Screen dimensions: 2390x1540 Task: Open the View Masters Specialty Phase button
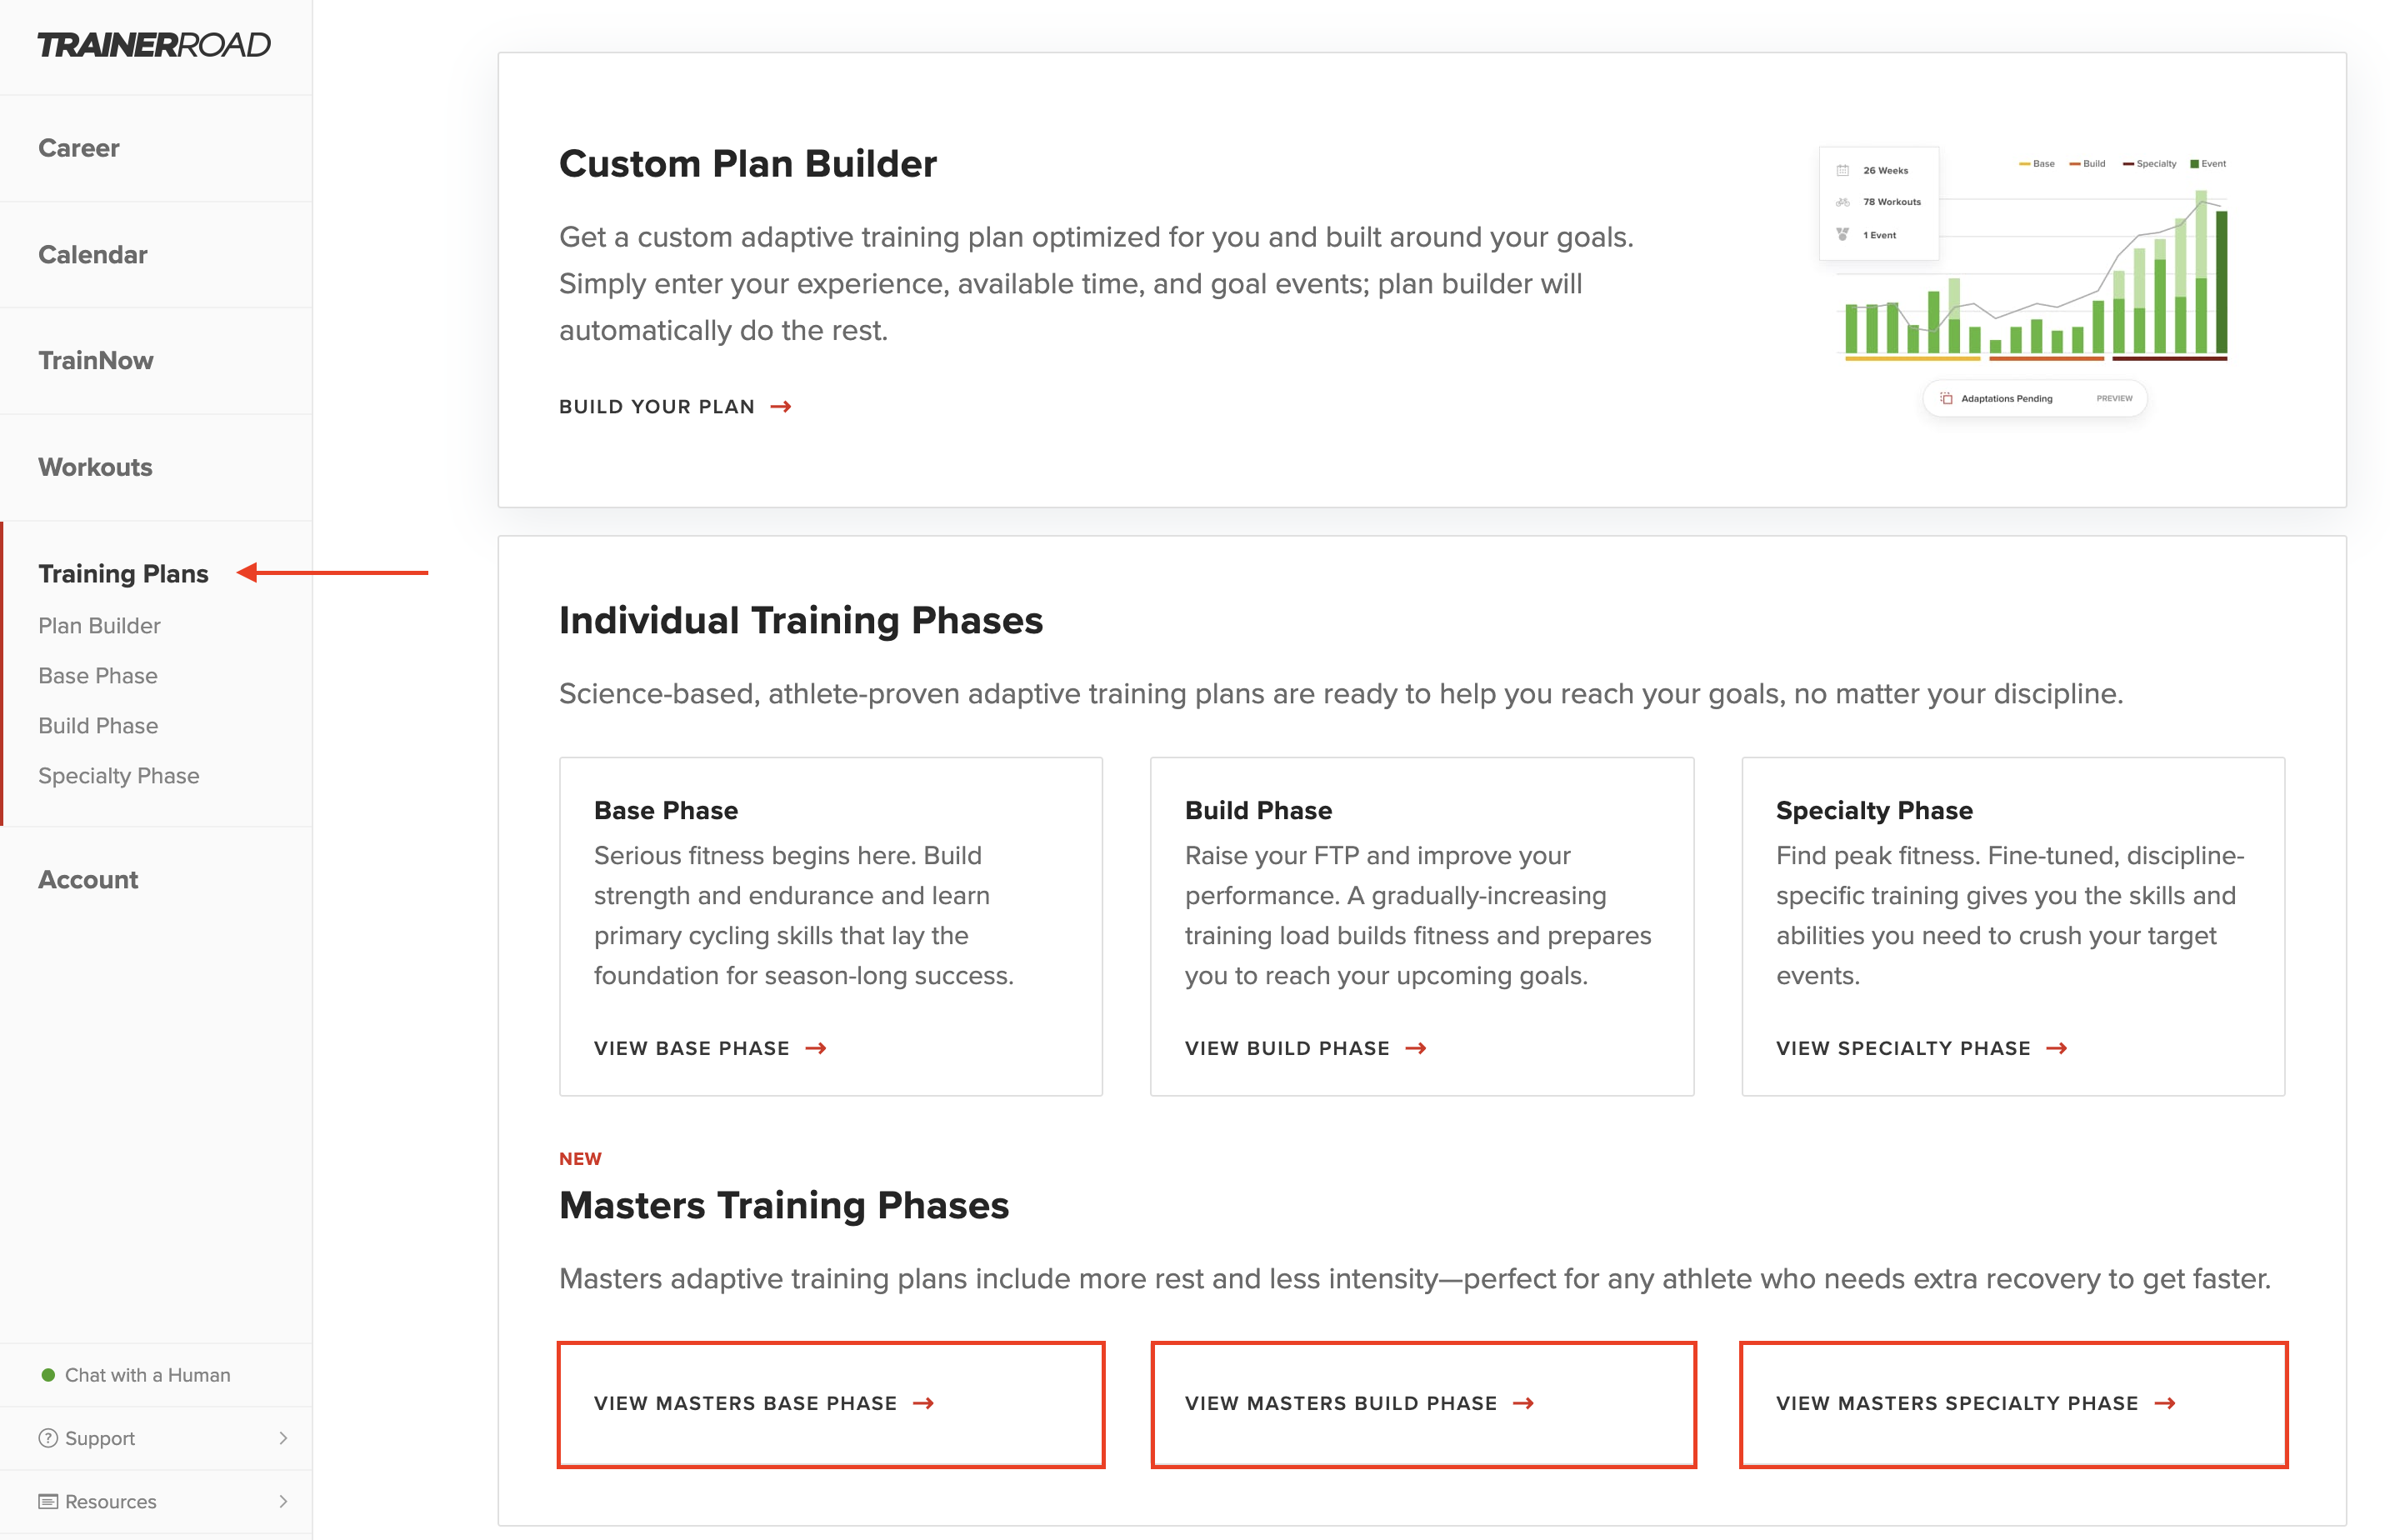coord(2013,1404)
